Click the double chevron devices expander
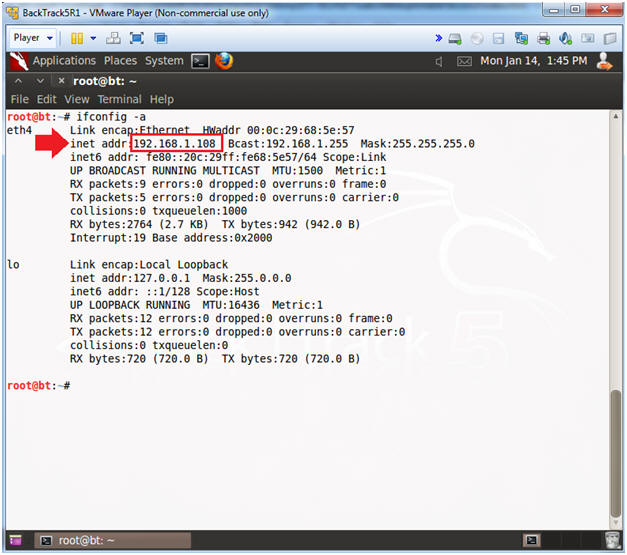 [439, 38]
